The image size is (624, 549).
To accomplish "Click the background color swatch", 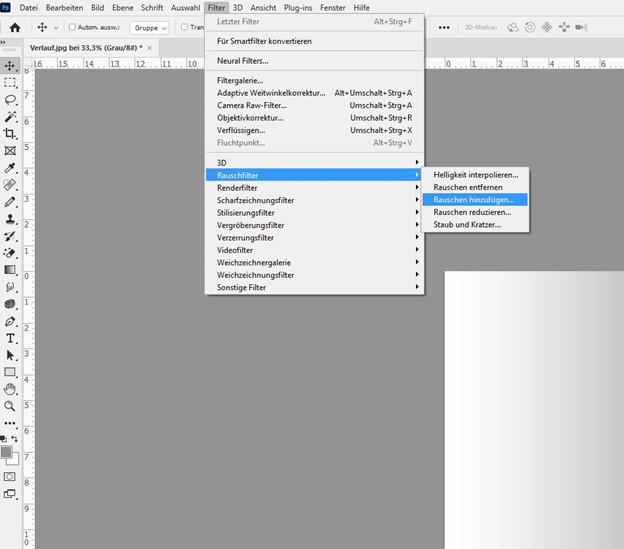I will coord(14,460).
